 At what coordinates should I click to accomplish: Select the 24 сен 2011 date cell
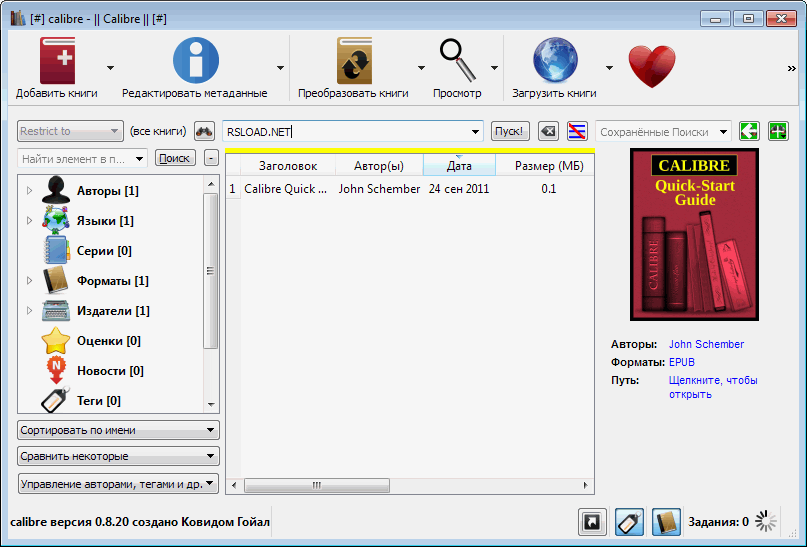click(459, 189)
